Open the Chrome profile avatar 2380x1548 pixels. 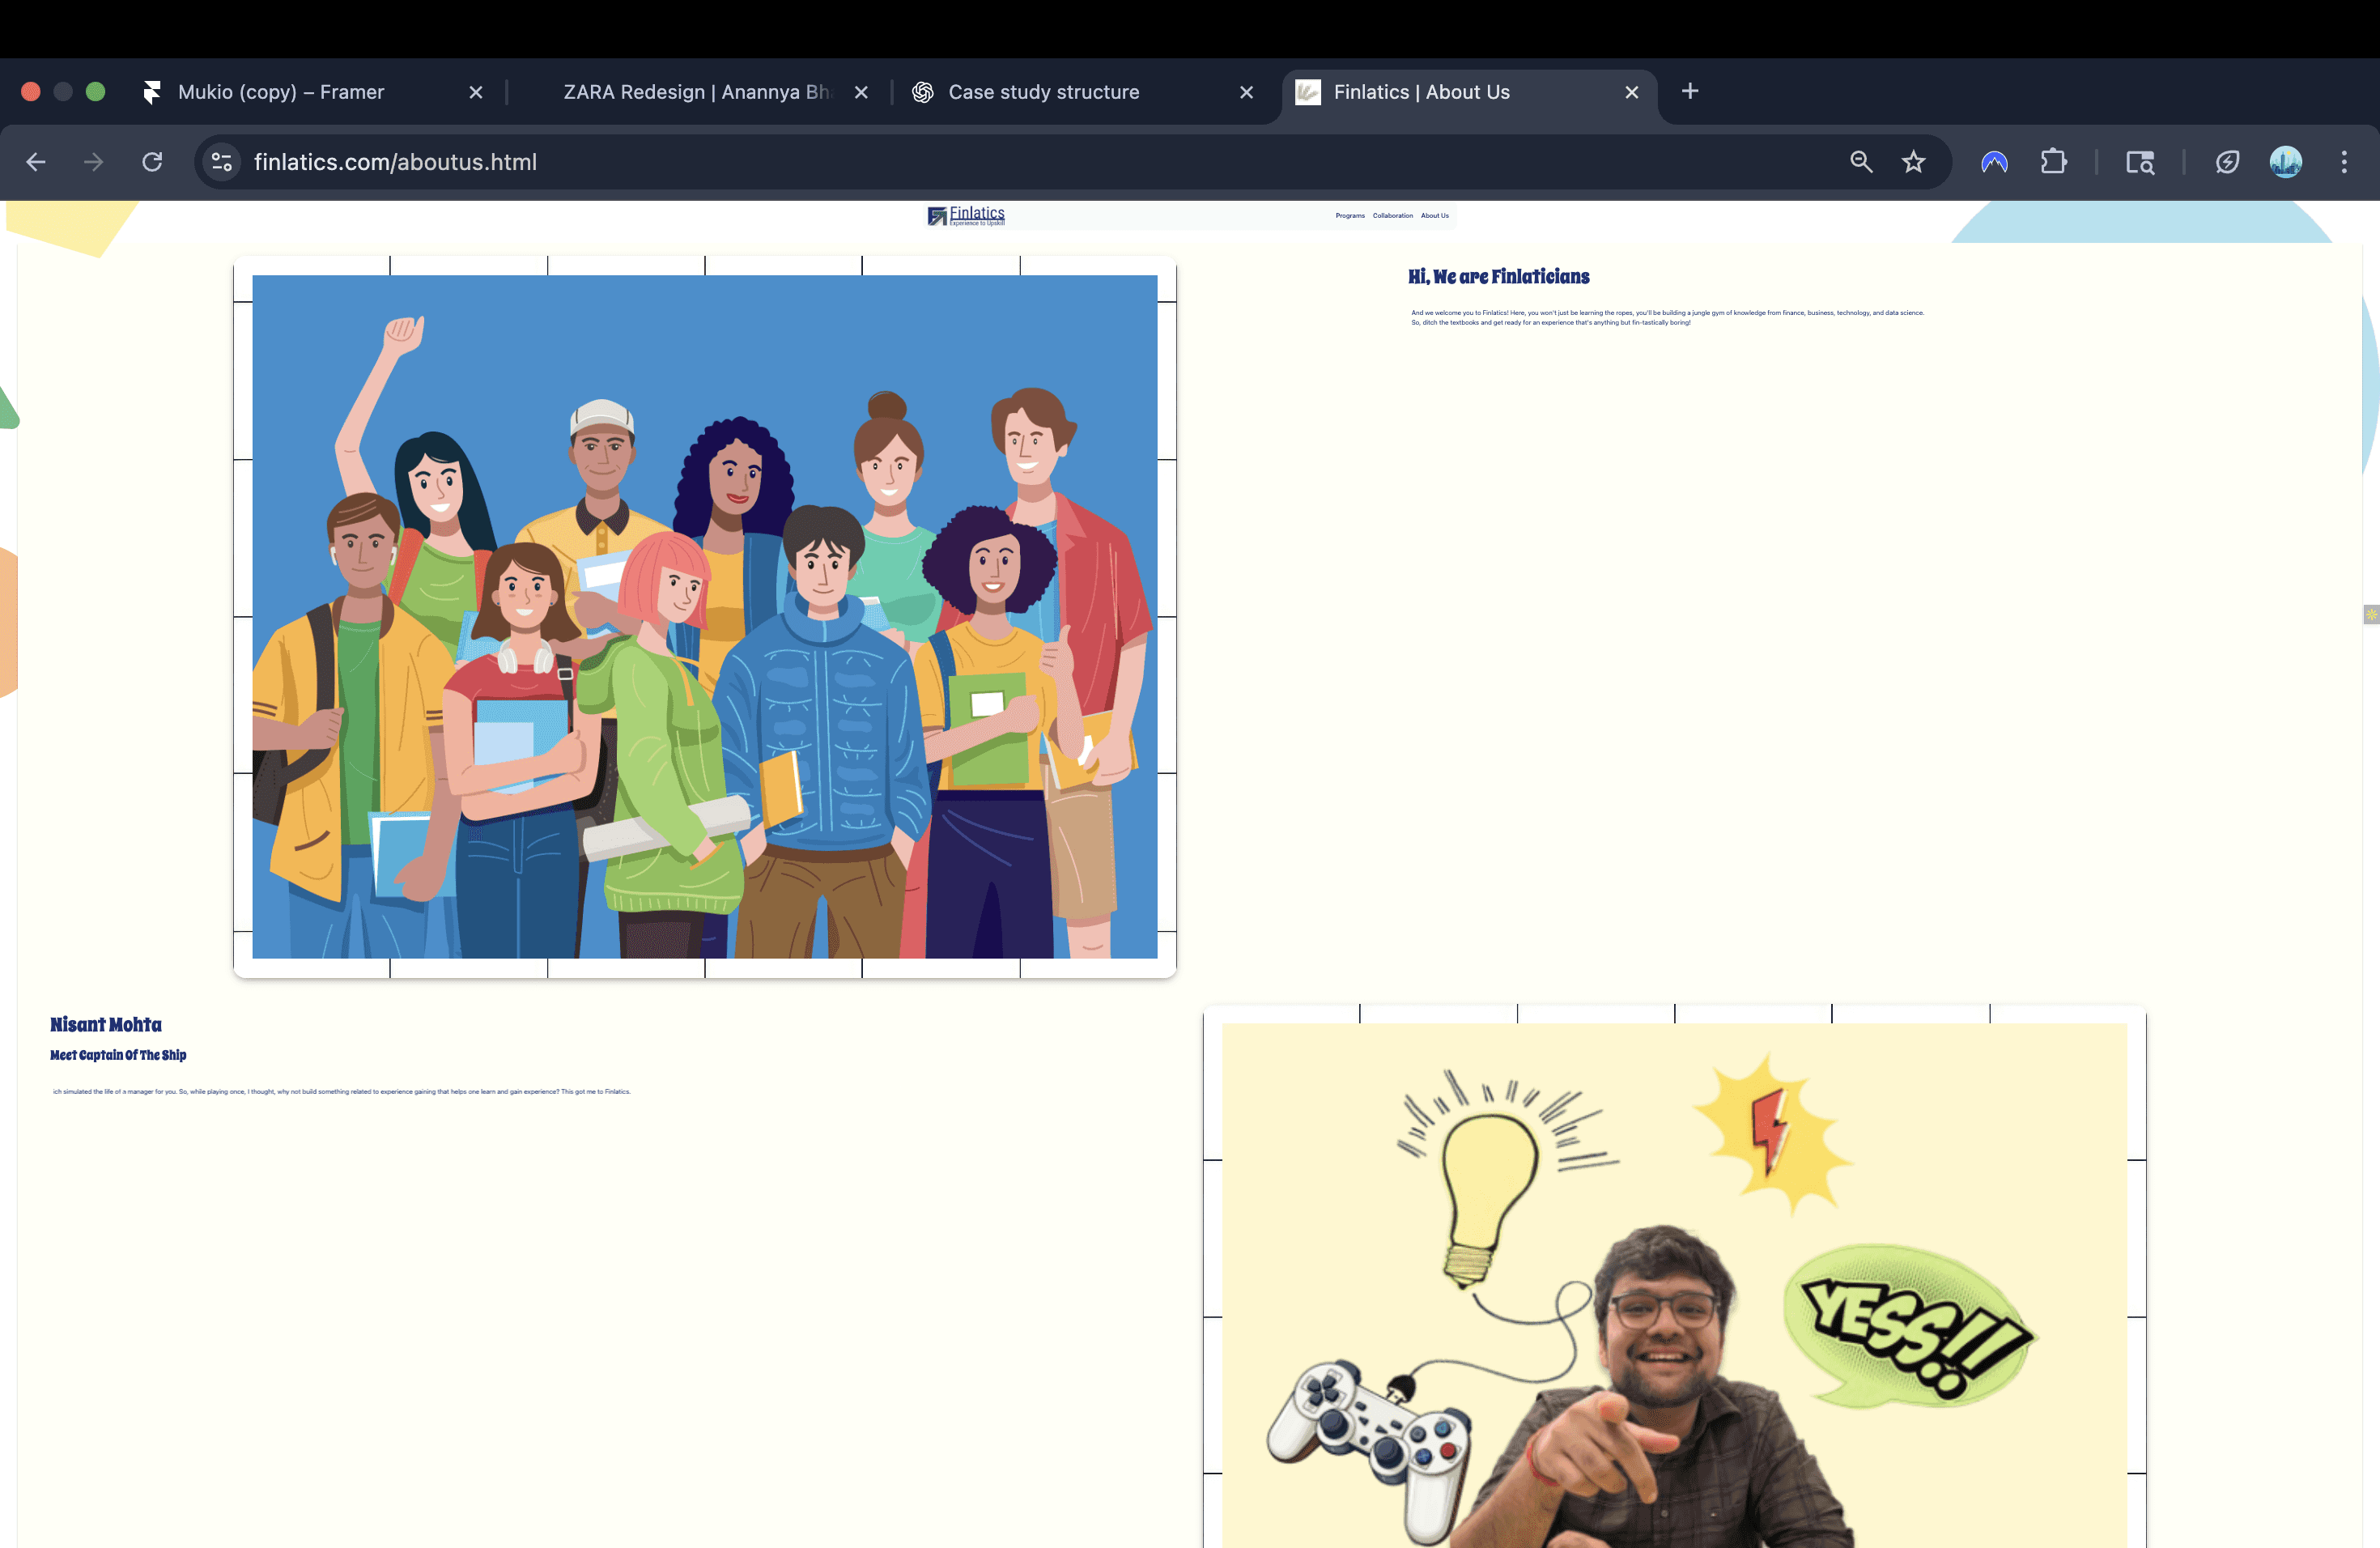(x=2285, y=162)
